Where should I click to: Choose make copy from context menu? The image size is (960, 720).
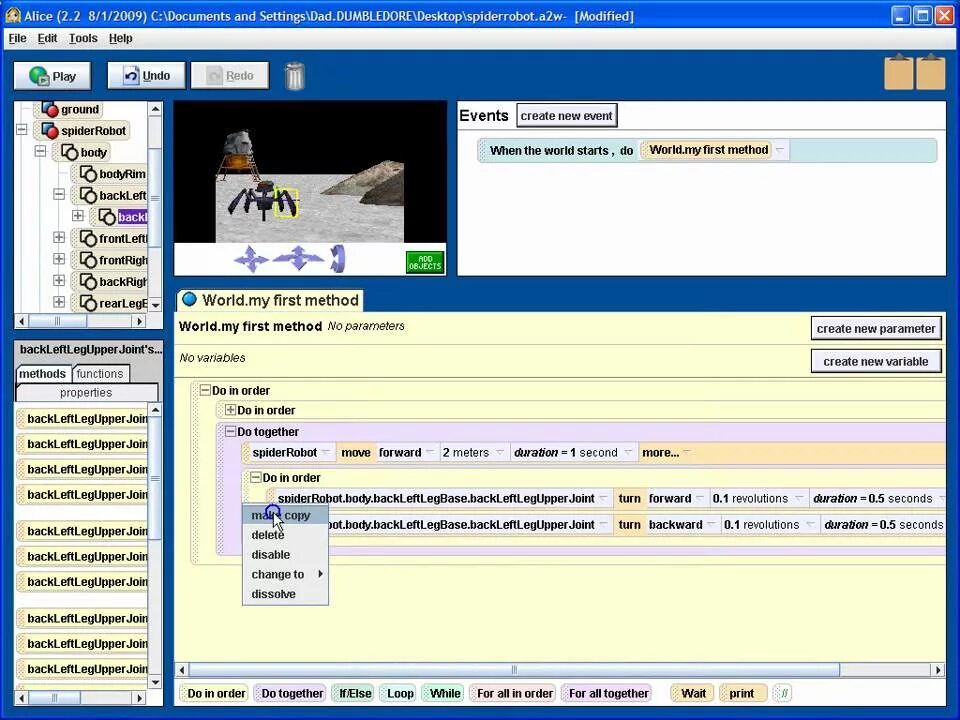point(285,516)
